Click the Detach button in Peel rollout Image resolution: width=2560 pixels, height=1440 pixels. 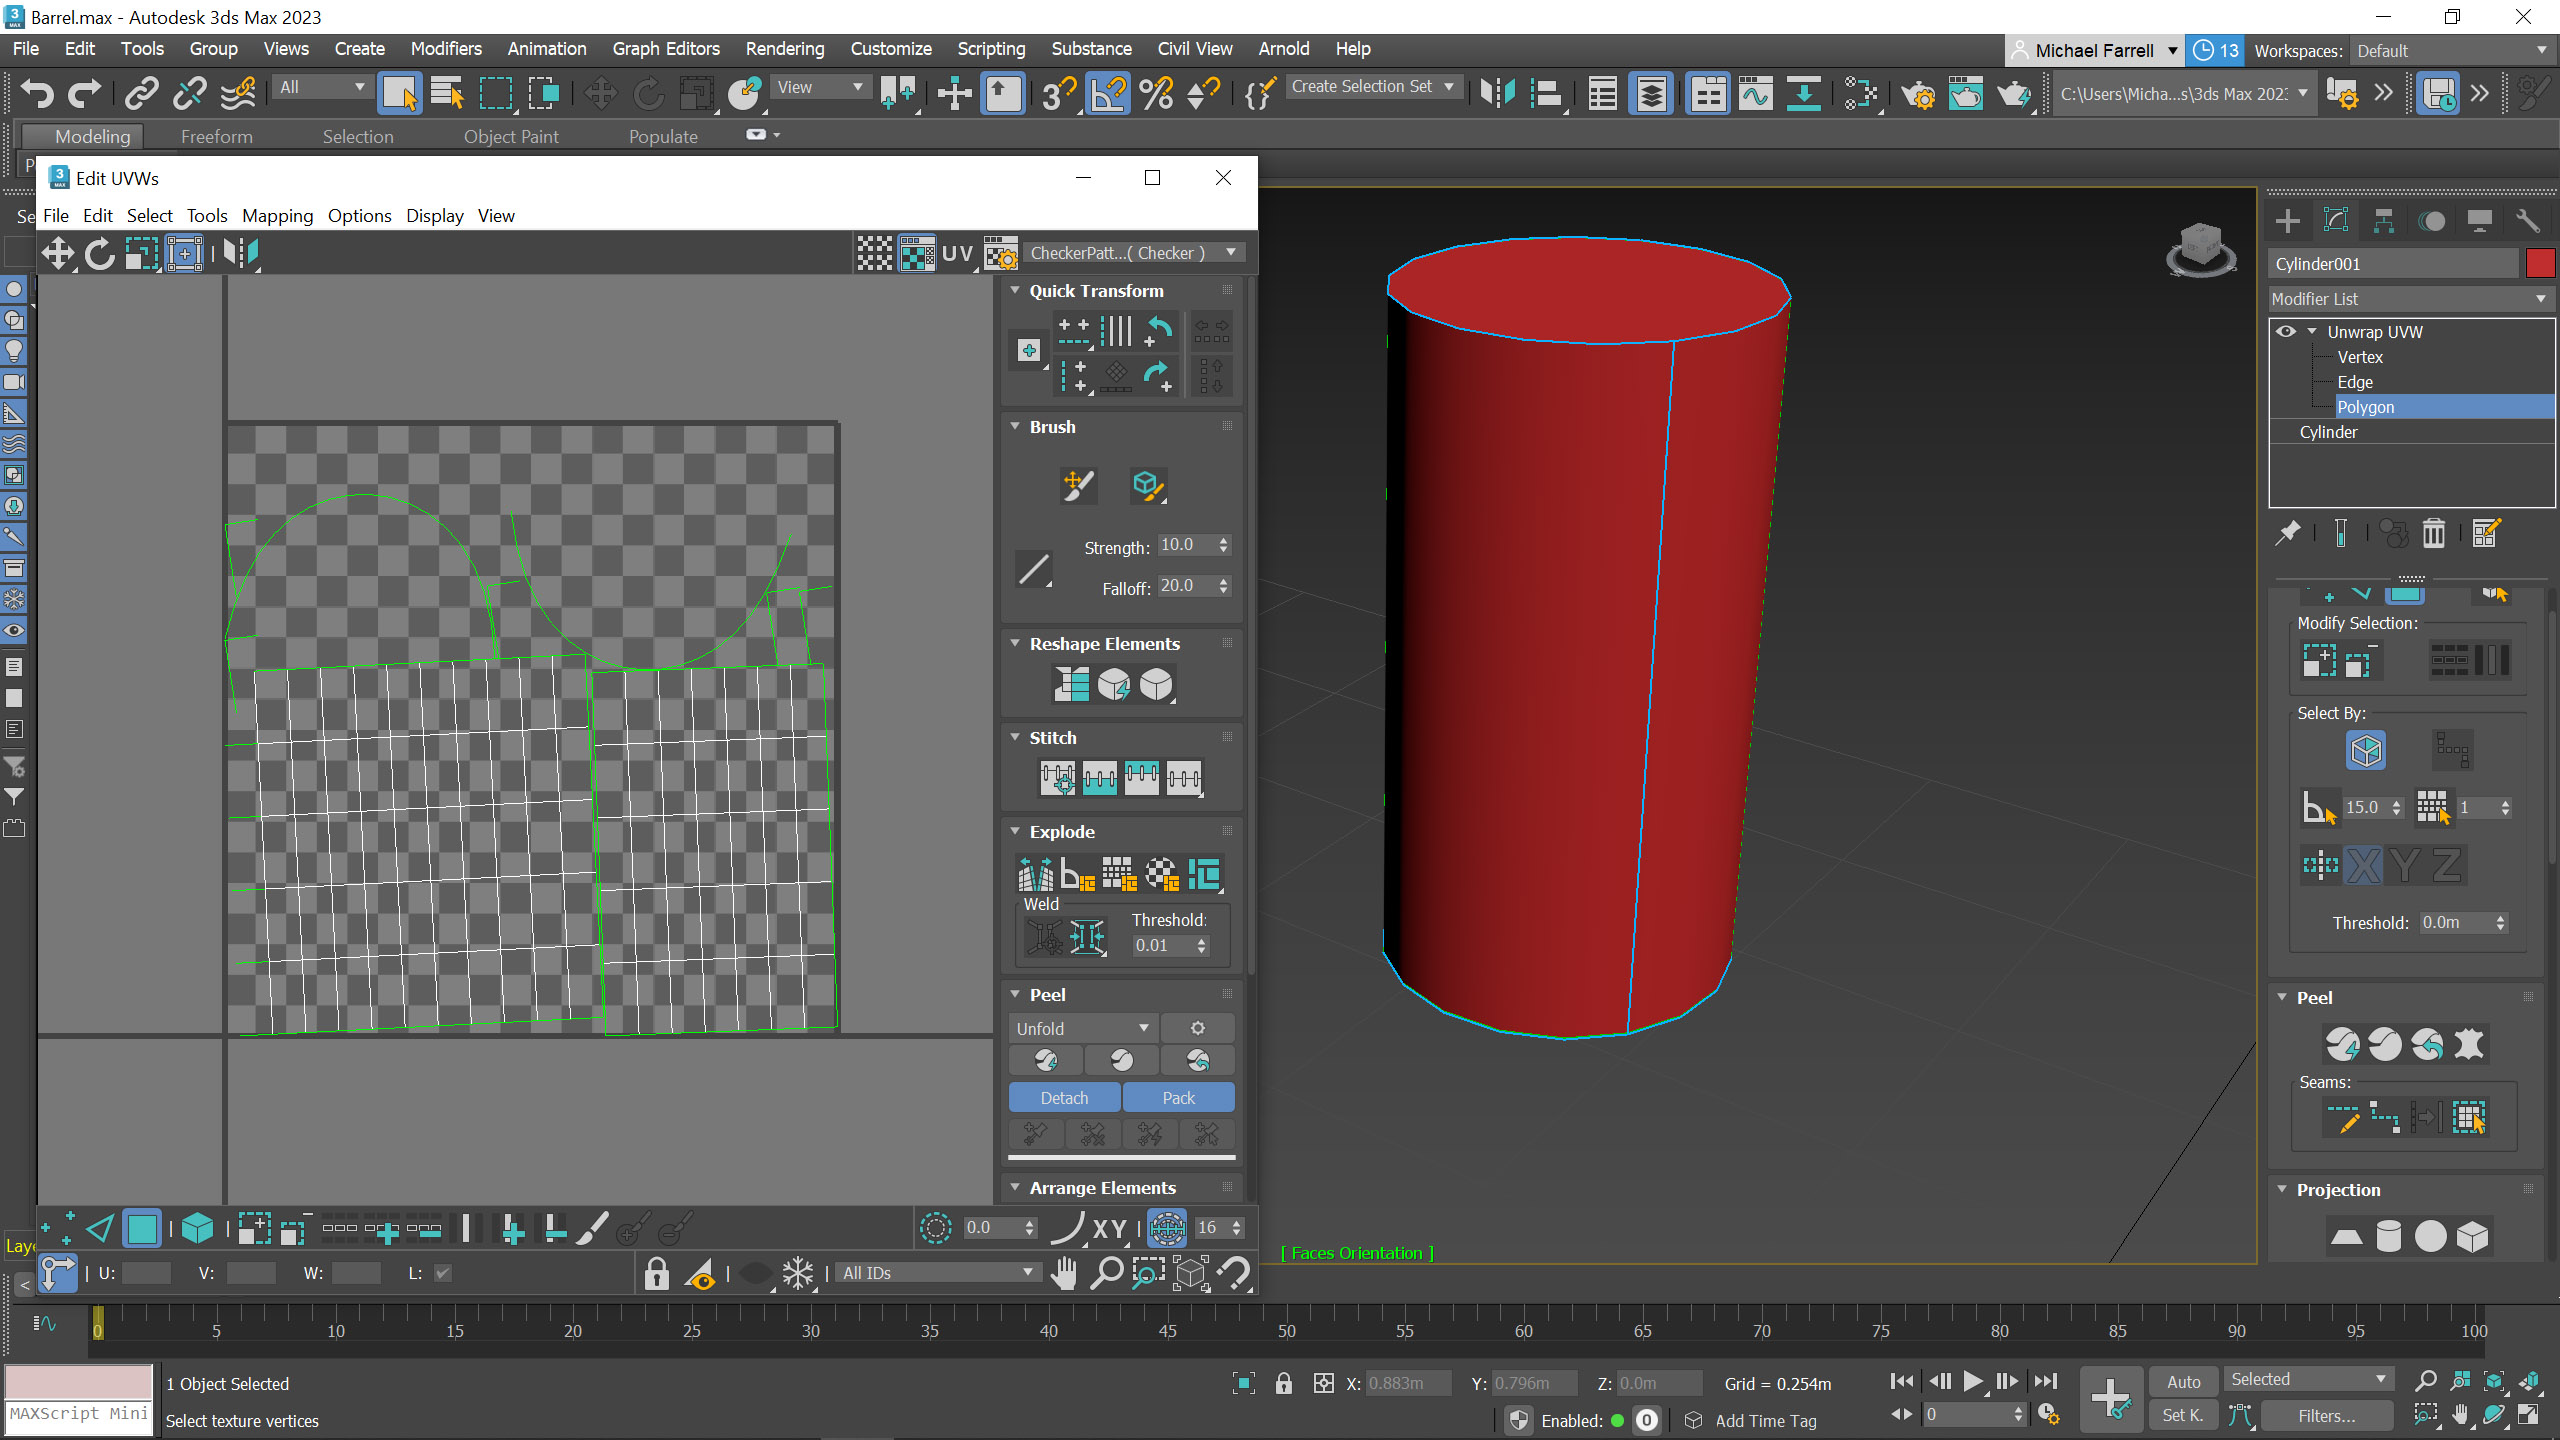(x=1063, y=1097)
